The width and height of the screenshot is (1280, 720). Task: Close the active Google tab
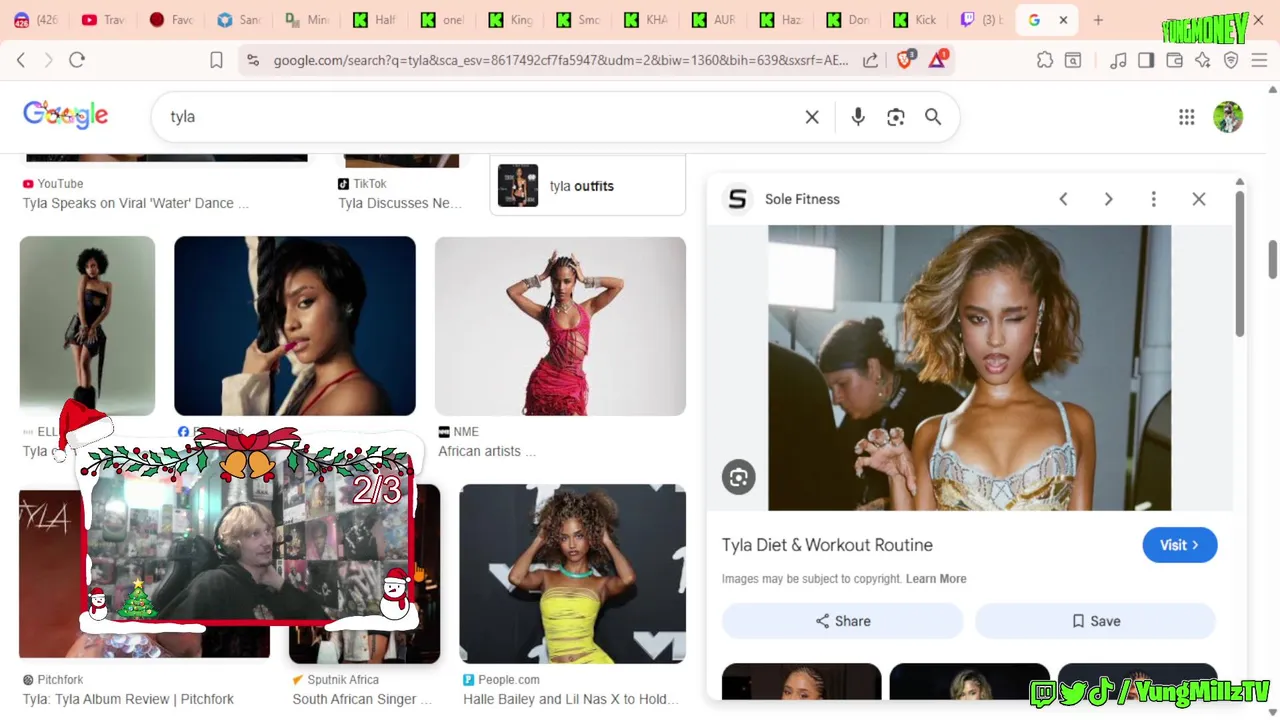(1063, 20)
